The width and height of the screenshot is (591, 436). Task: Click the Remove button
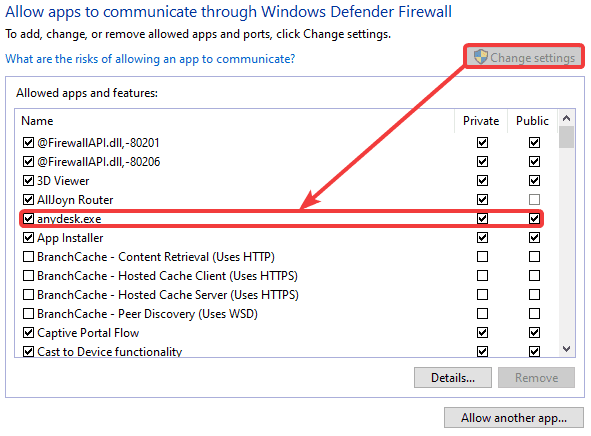(x=536, y=378)
